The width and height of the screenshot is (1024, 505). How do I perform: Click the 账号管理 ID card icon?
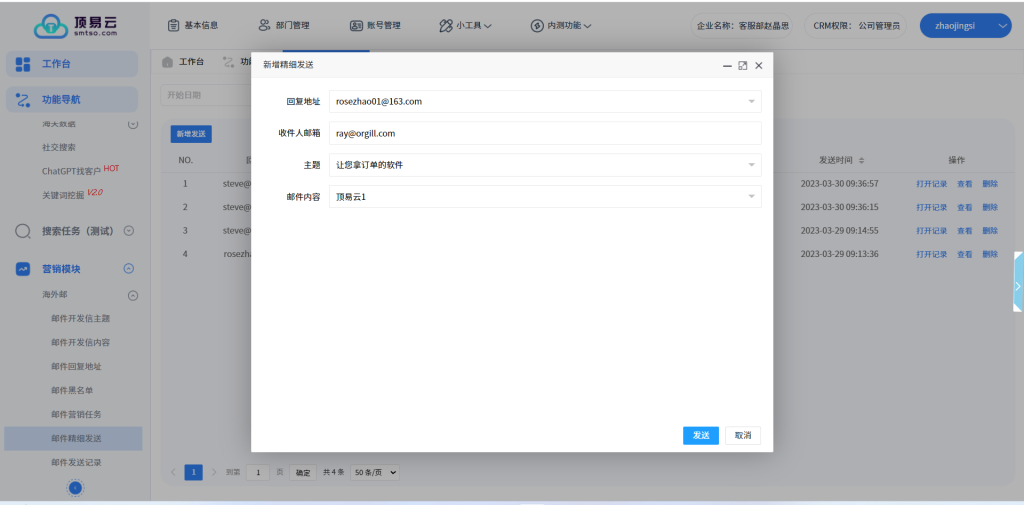[356, 25]
